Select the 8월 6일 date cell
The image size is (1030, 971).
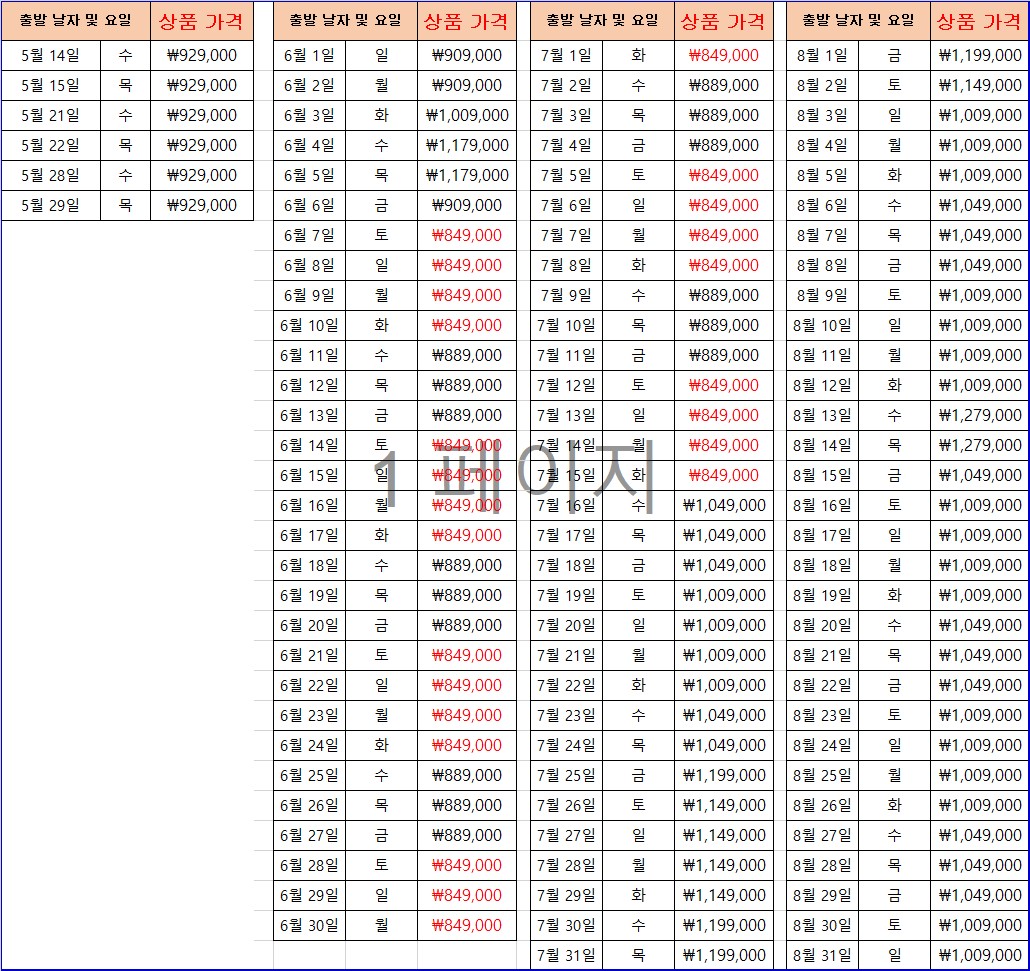click(822, 206)
